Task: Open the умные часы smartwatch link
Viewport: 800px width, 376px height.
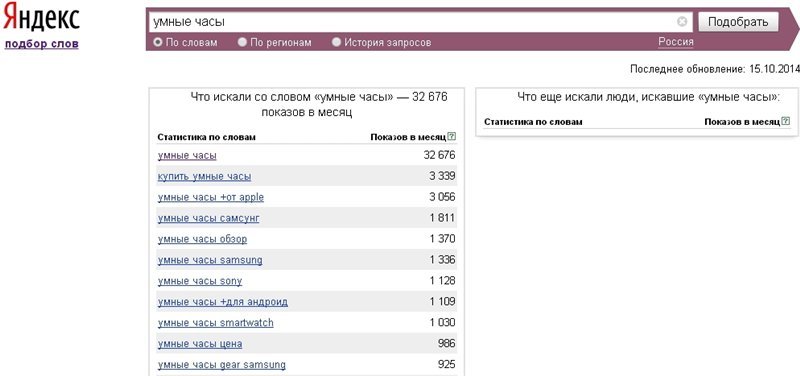Action: [x=216, y=323]
